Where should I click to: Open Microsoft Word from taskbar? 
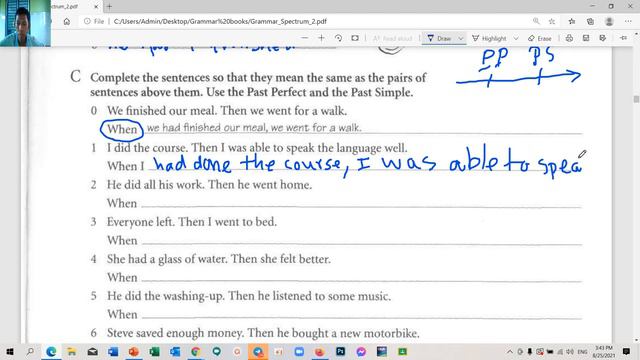click(x=113, y=351)
